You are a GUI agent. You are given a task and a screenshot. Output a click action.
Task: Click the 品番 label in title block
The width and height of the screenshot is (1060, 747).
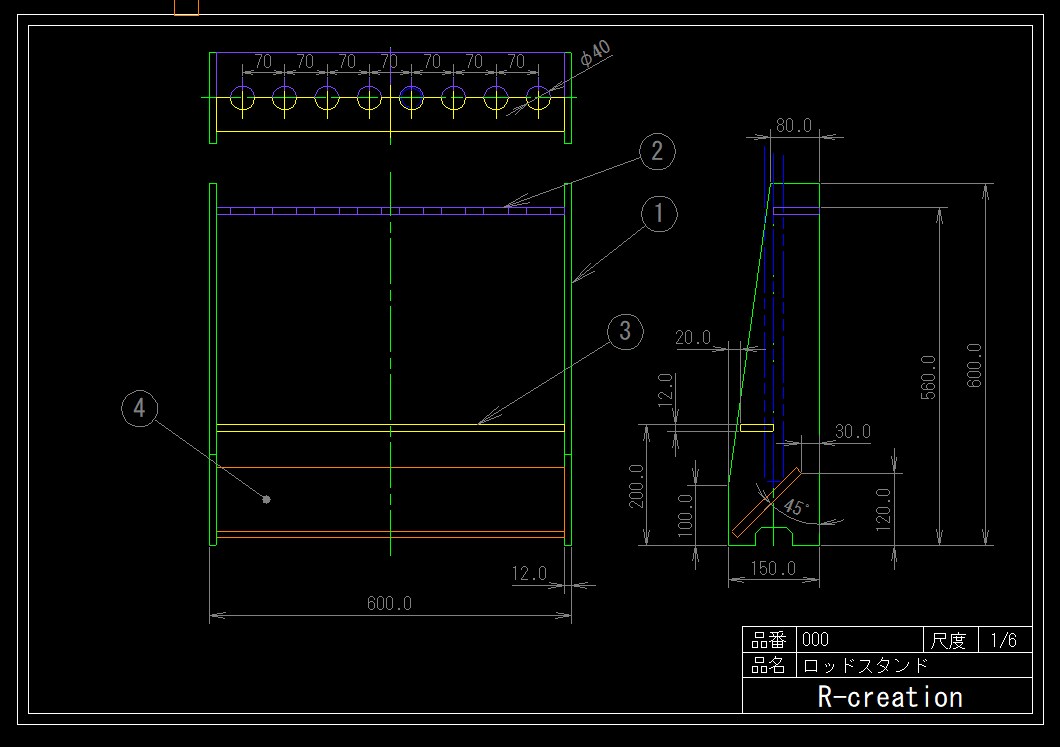(769, 640)
